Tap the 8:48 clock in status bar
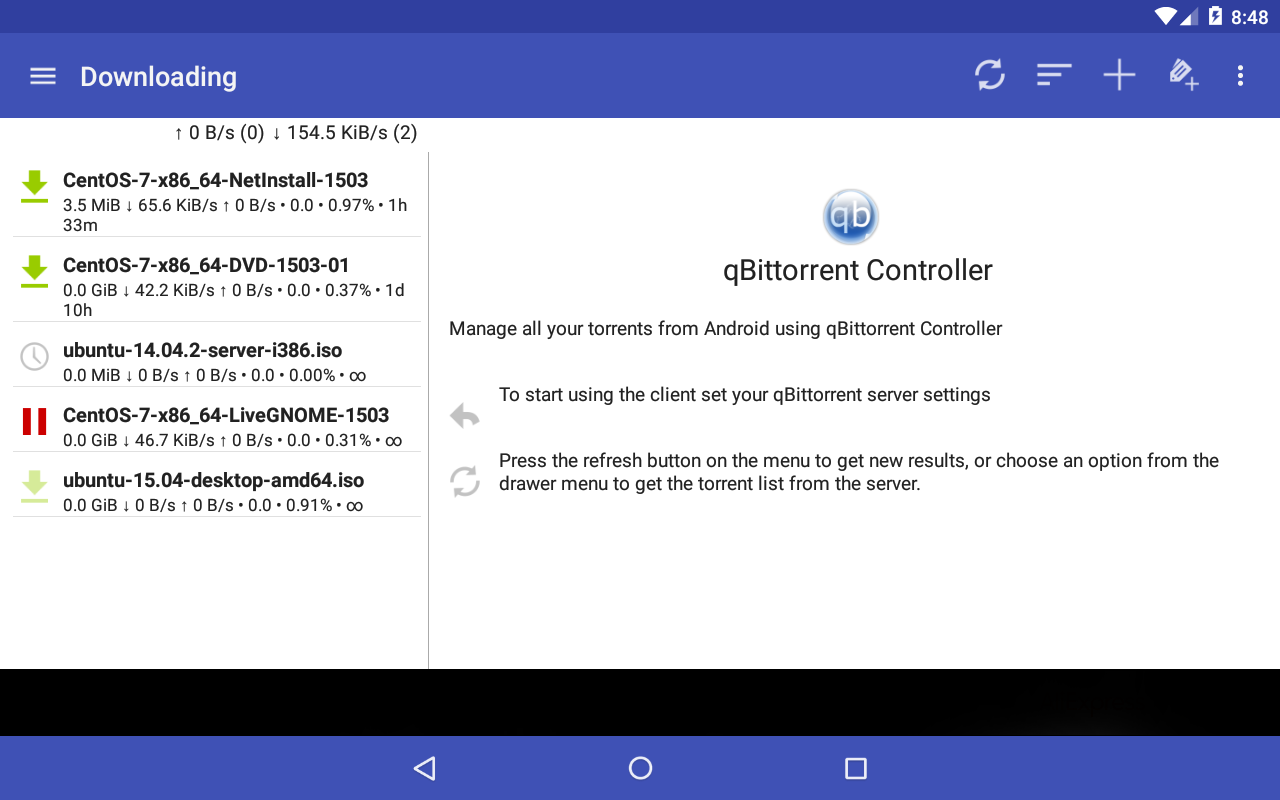 coord(1250,17)
